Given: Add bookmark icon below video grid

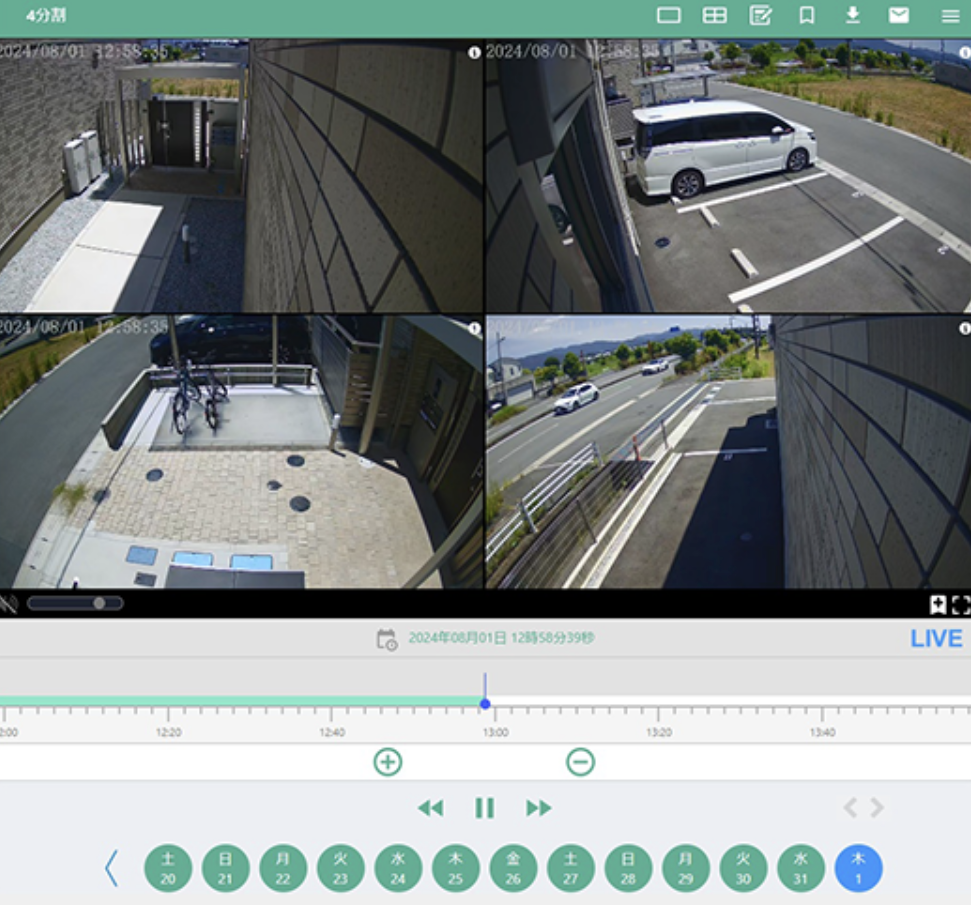Looking at the screenshot, I should [x=938, y=604].
